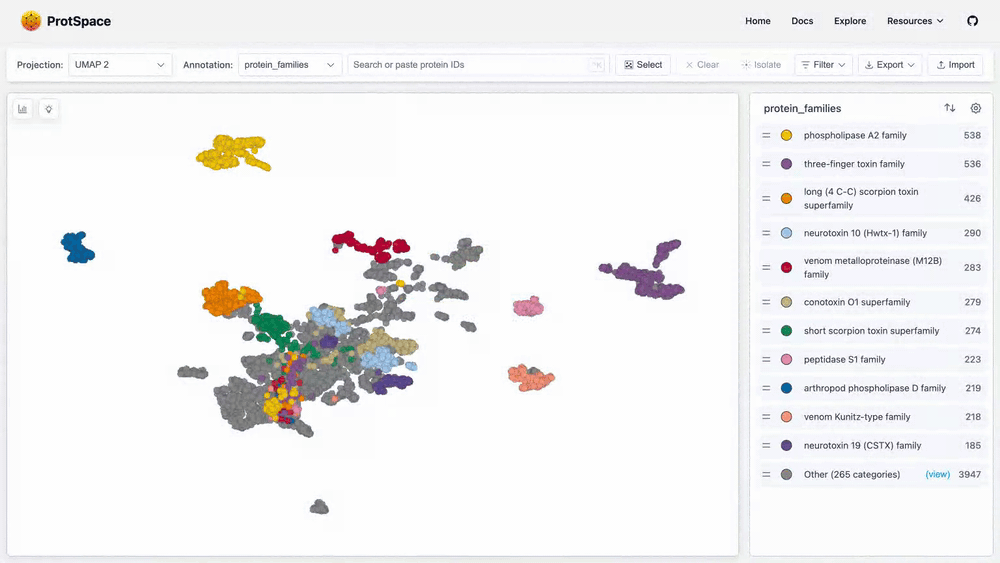Click the lightbulb tips icon
This screenshot has width=1000, height=563.
[x=48, y=109]
